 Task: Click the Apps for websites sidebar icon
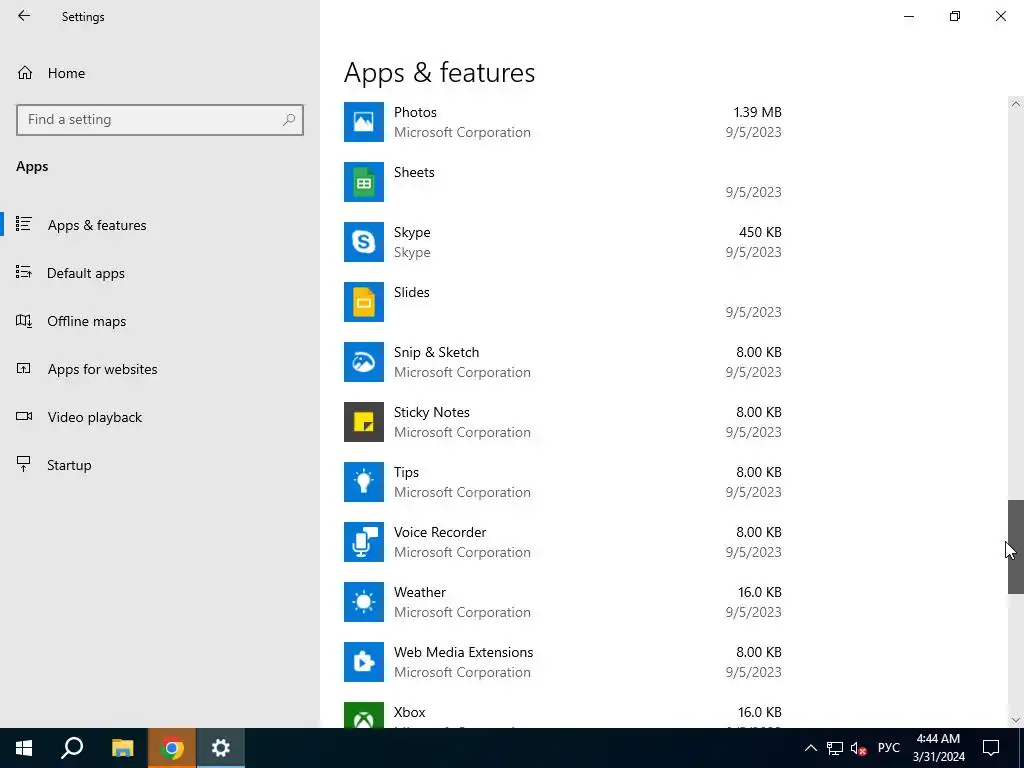[x=24, y=368]
